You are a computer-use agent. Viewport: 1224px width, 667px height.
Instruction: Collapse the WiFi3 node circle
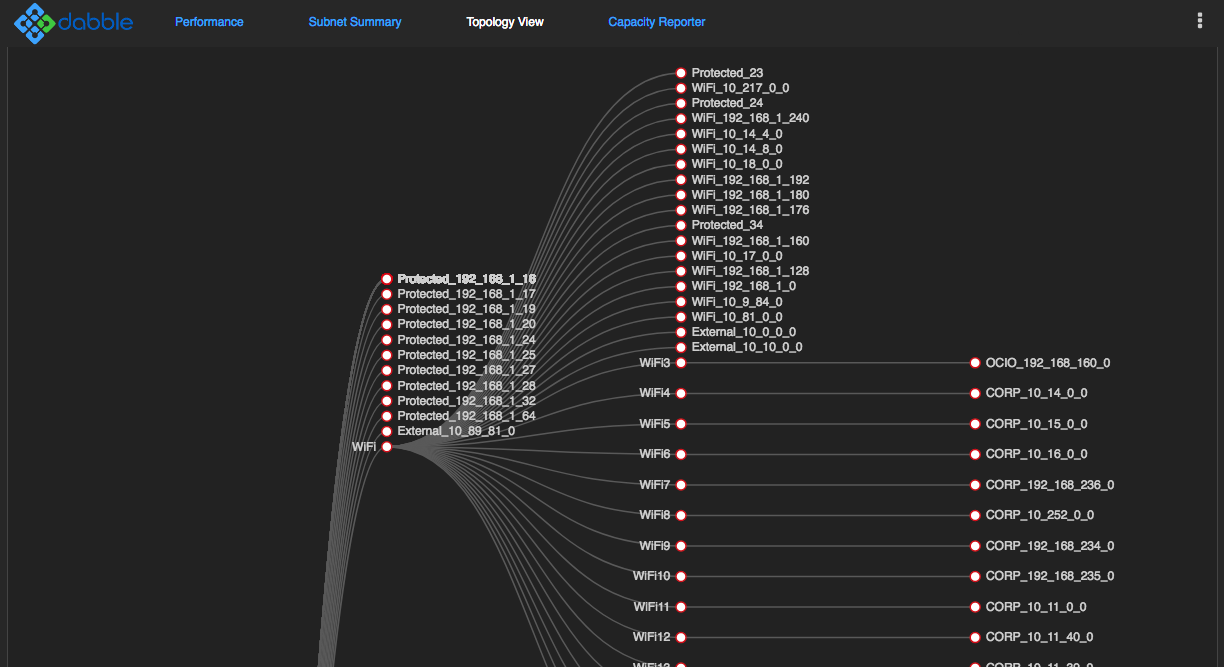(x=681, y=363)
